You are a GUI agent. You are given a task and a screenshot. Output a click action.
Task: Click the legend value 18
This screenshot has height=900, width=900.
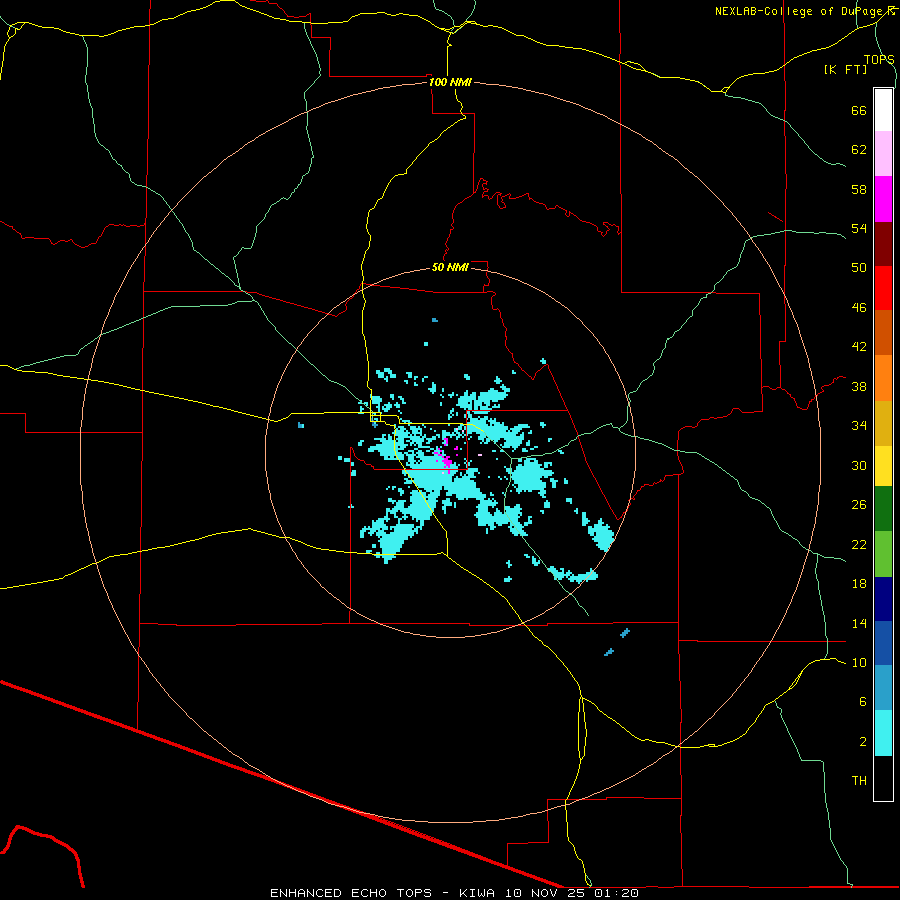[x=859, y=584]
